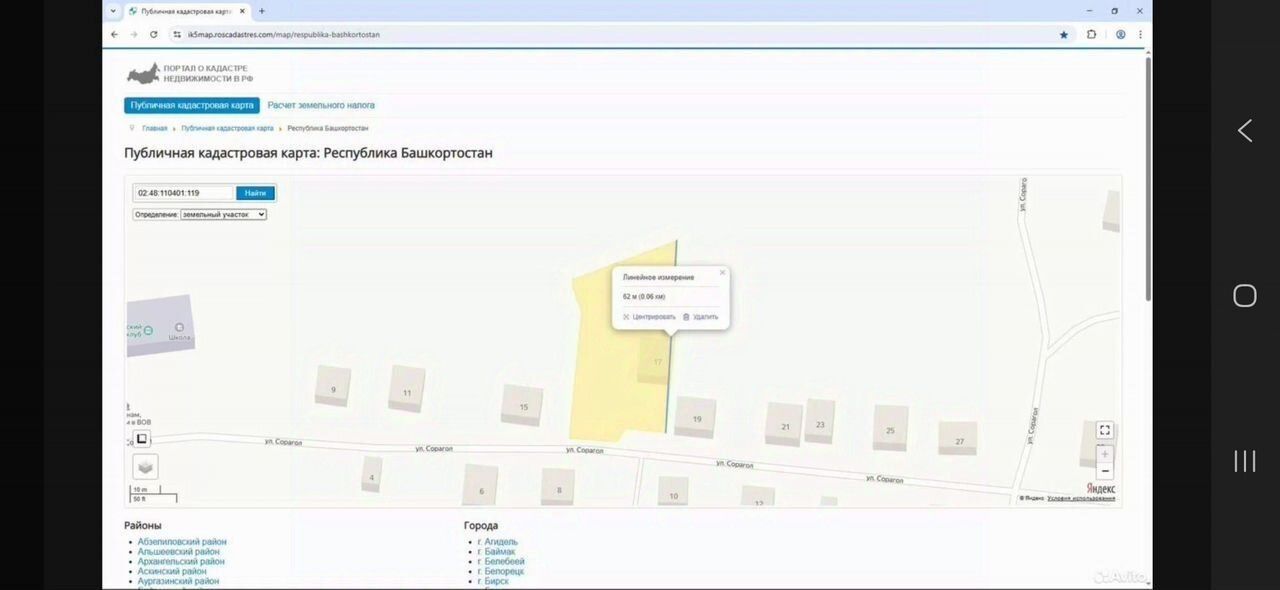The width and height of the screenshot is (1280, 590).
Task: Click building number 9 on map
Action: click(333, 388)
